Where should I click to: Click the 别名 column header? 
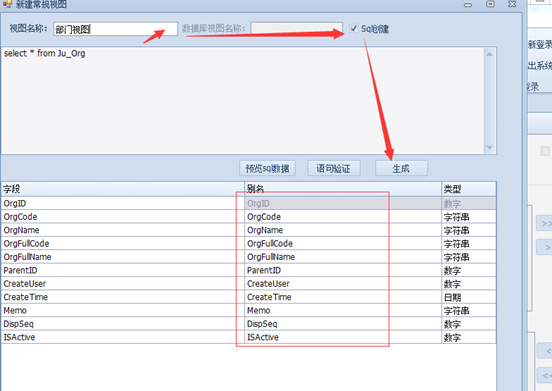[343, 189]
